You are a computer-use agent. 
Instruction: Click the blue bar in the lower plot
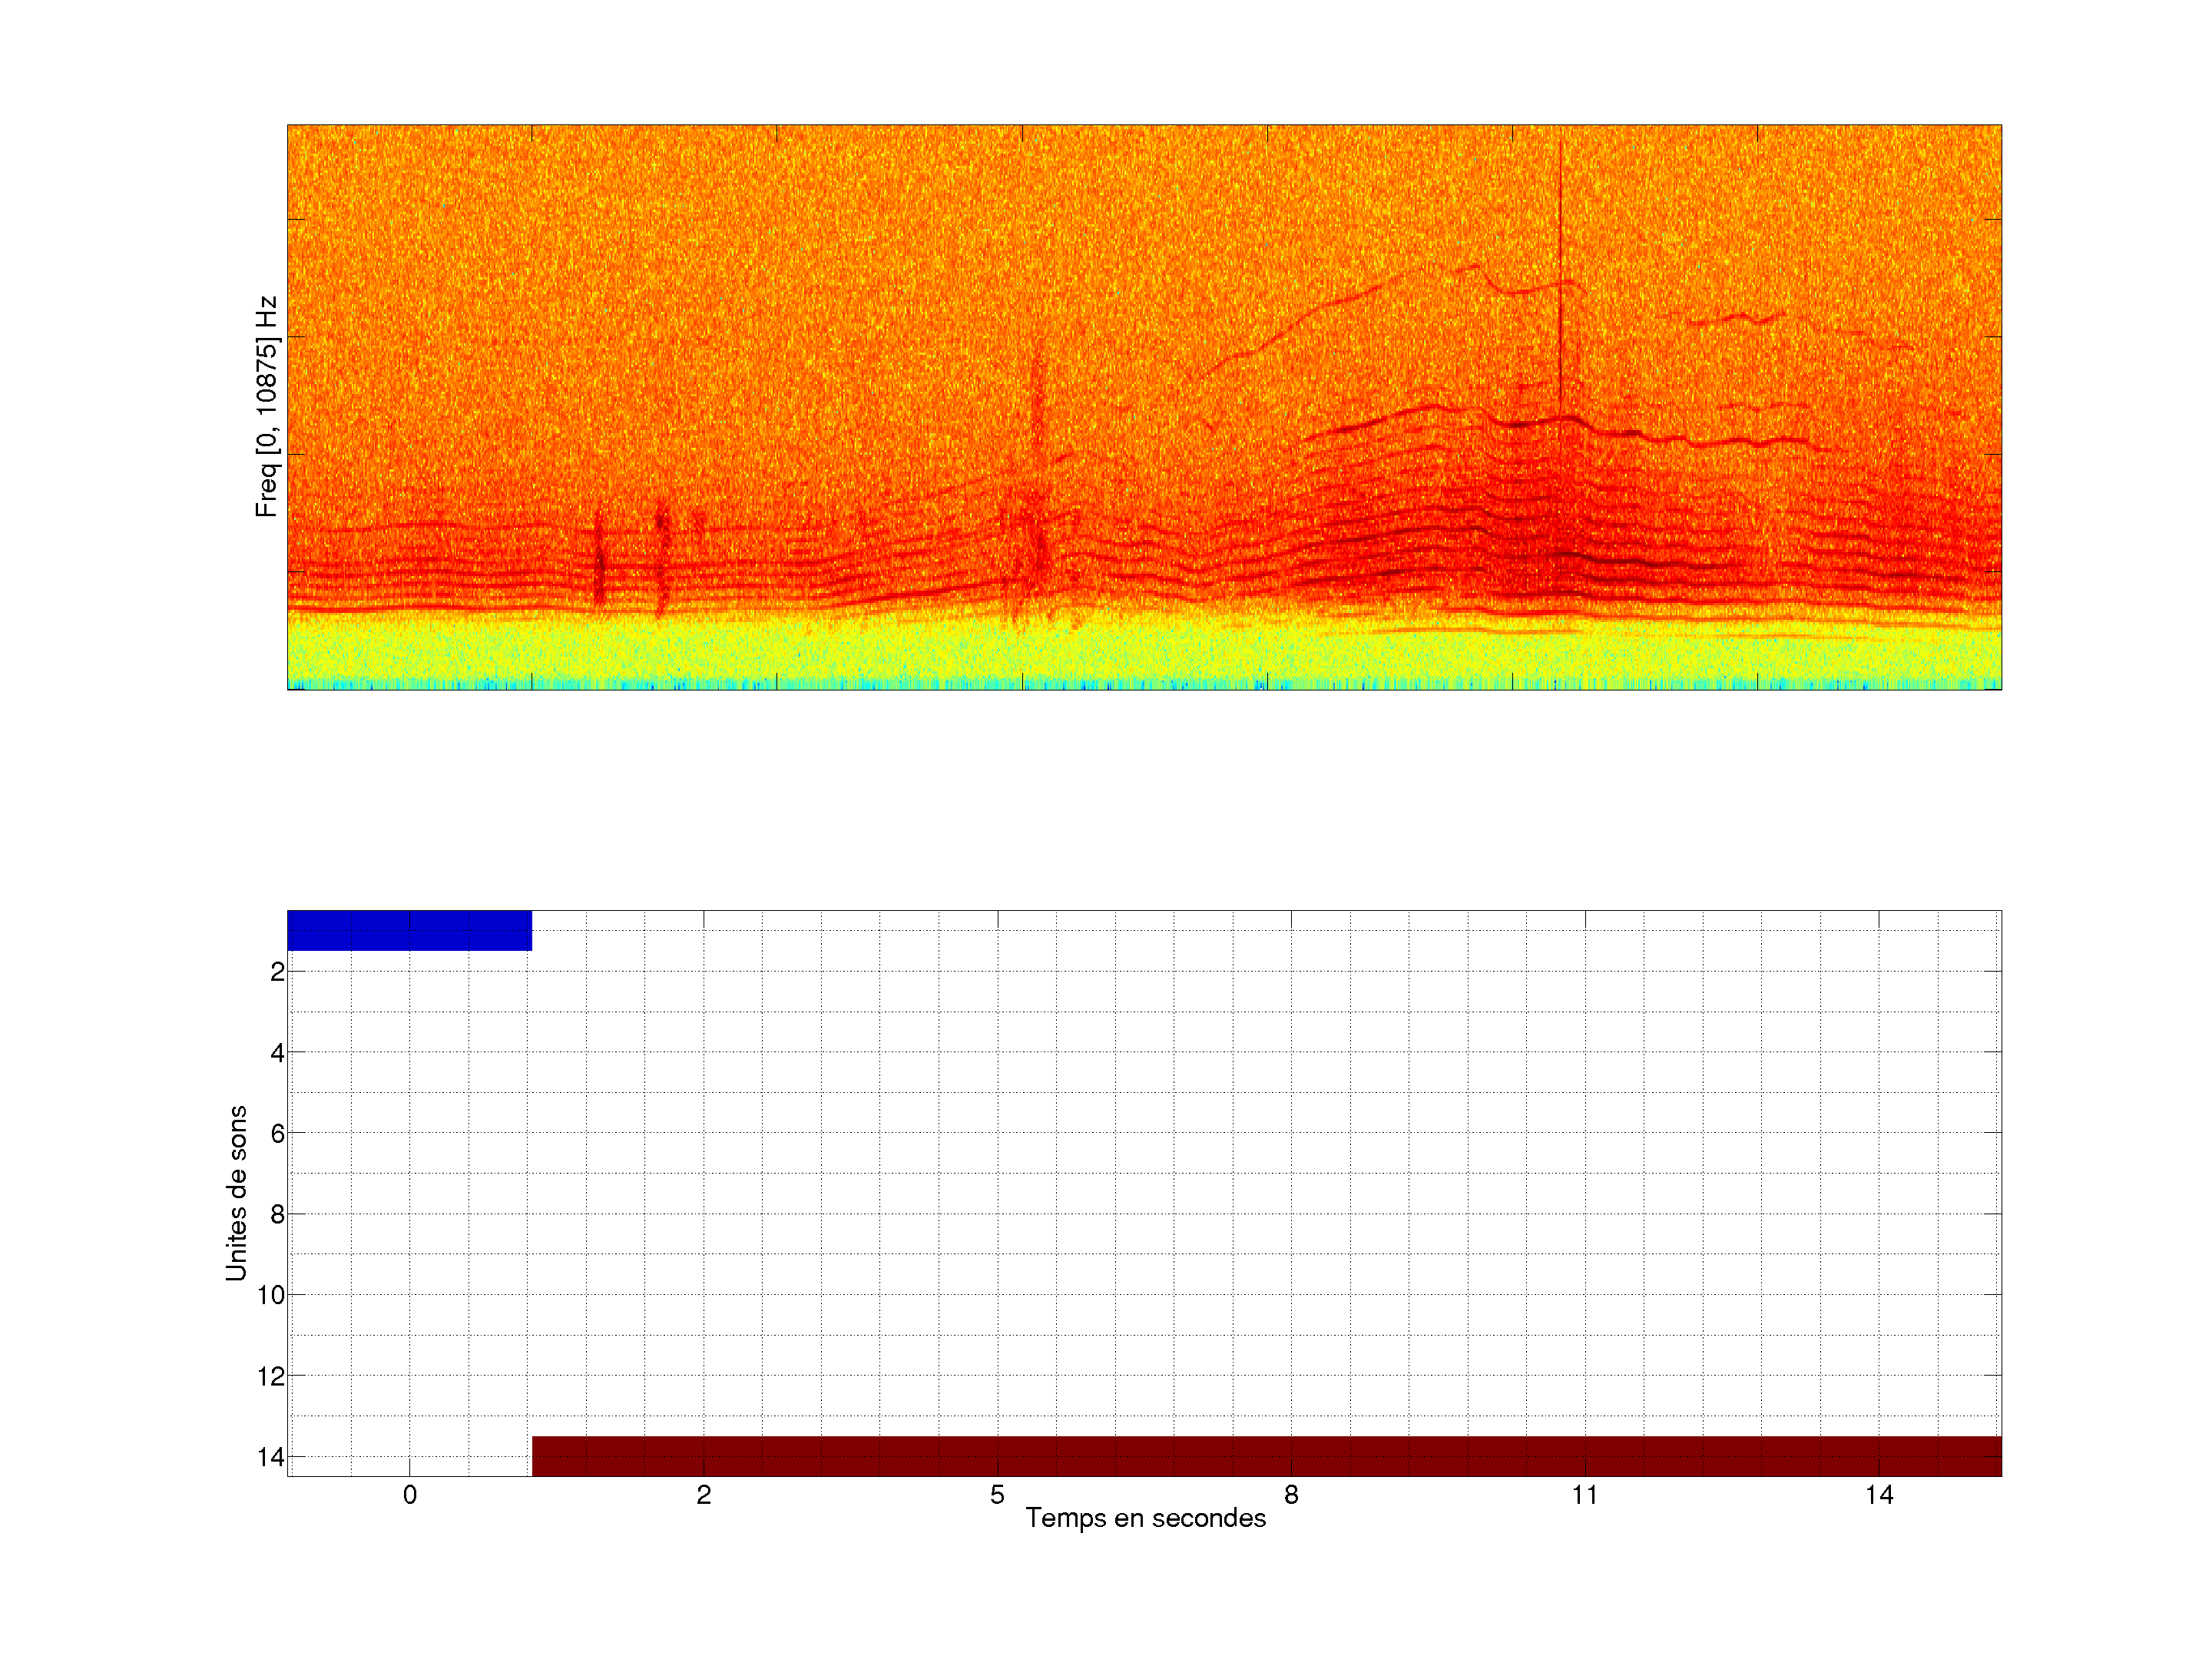coord(409,930)
